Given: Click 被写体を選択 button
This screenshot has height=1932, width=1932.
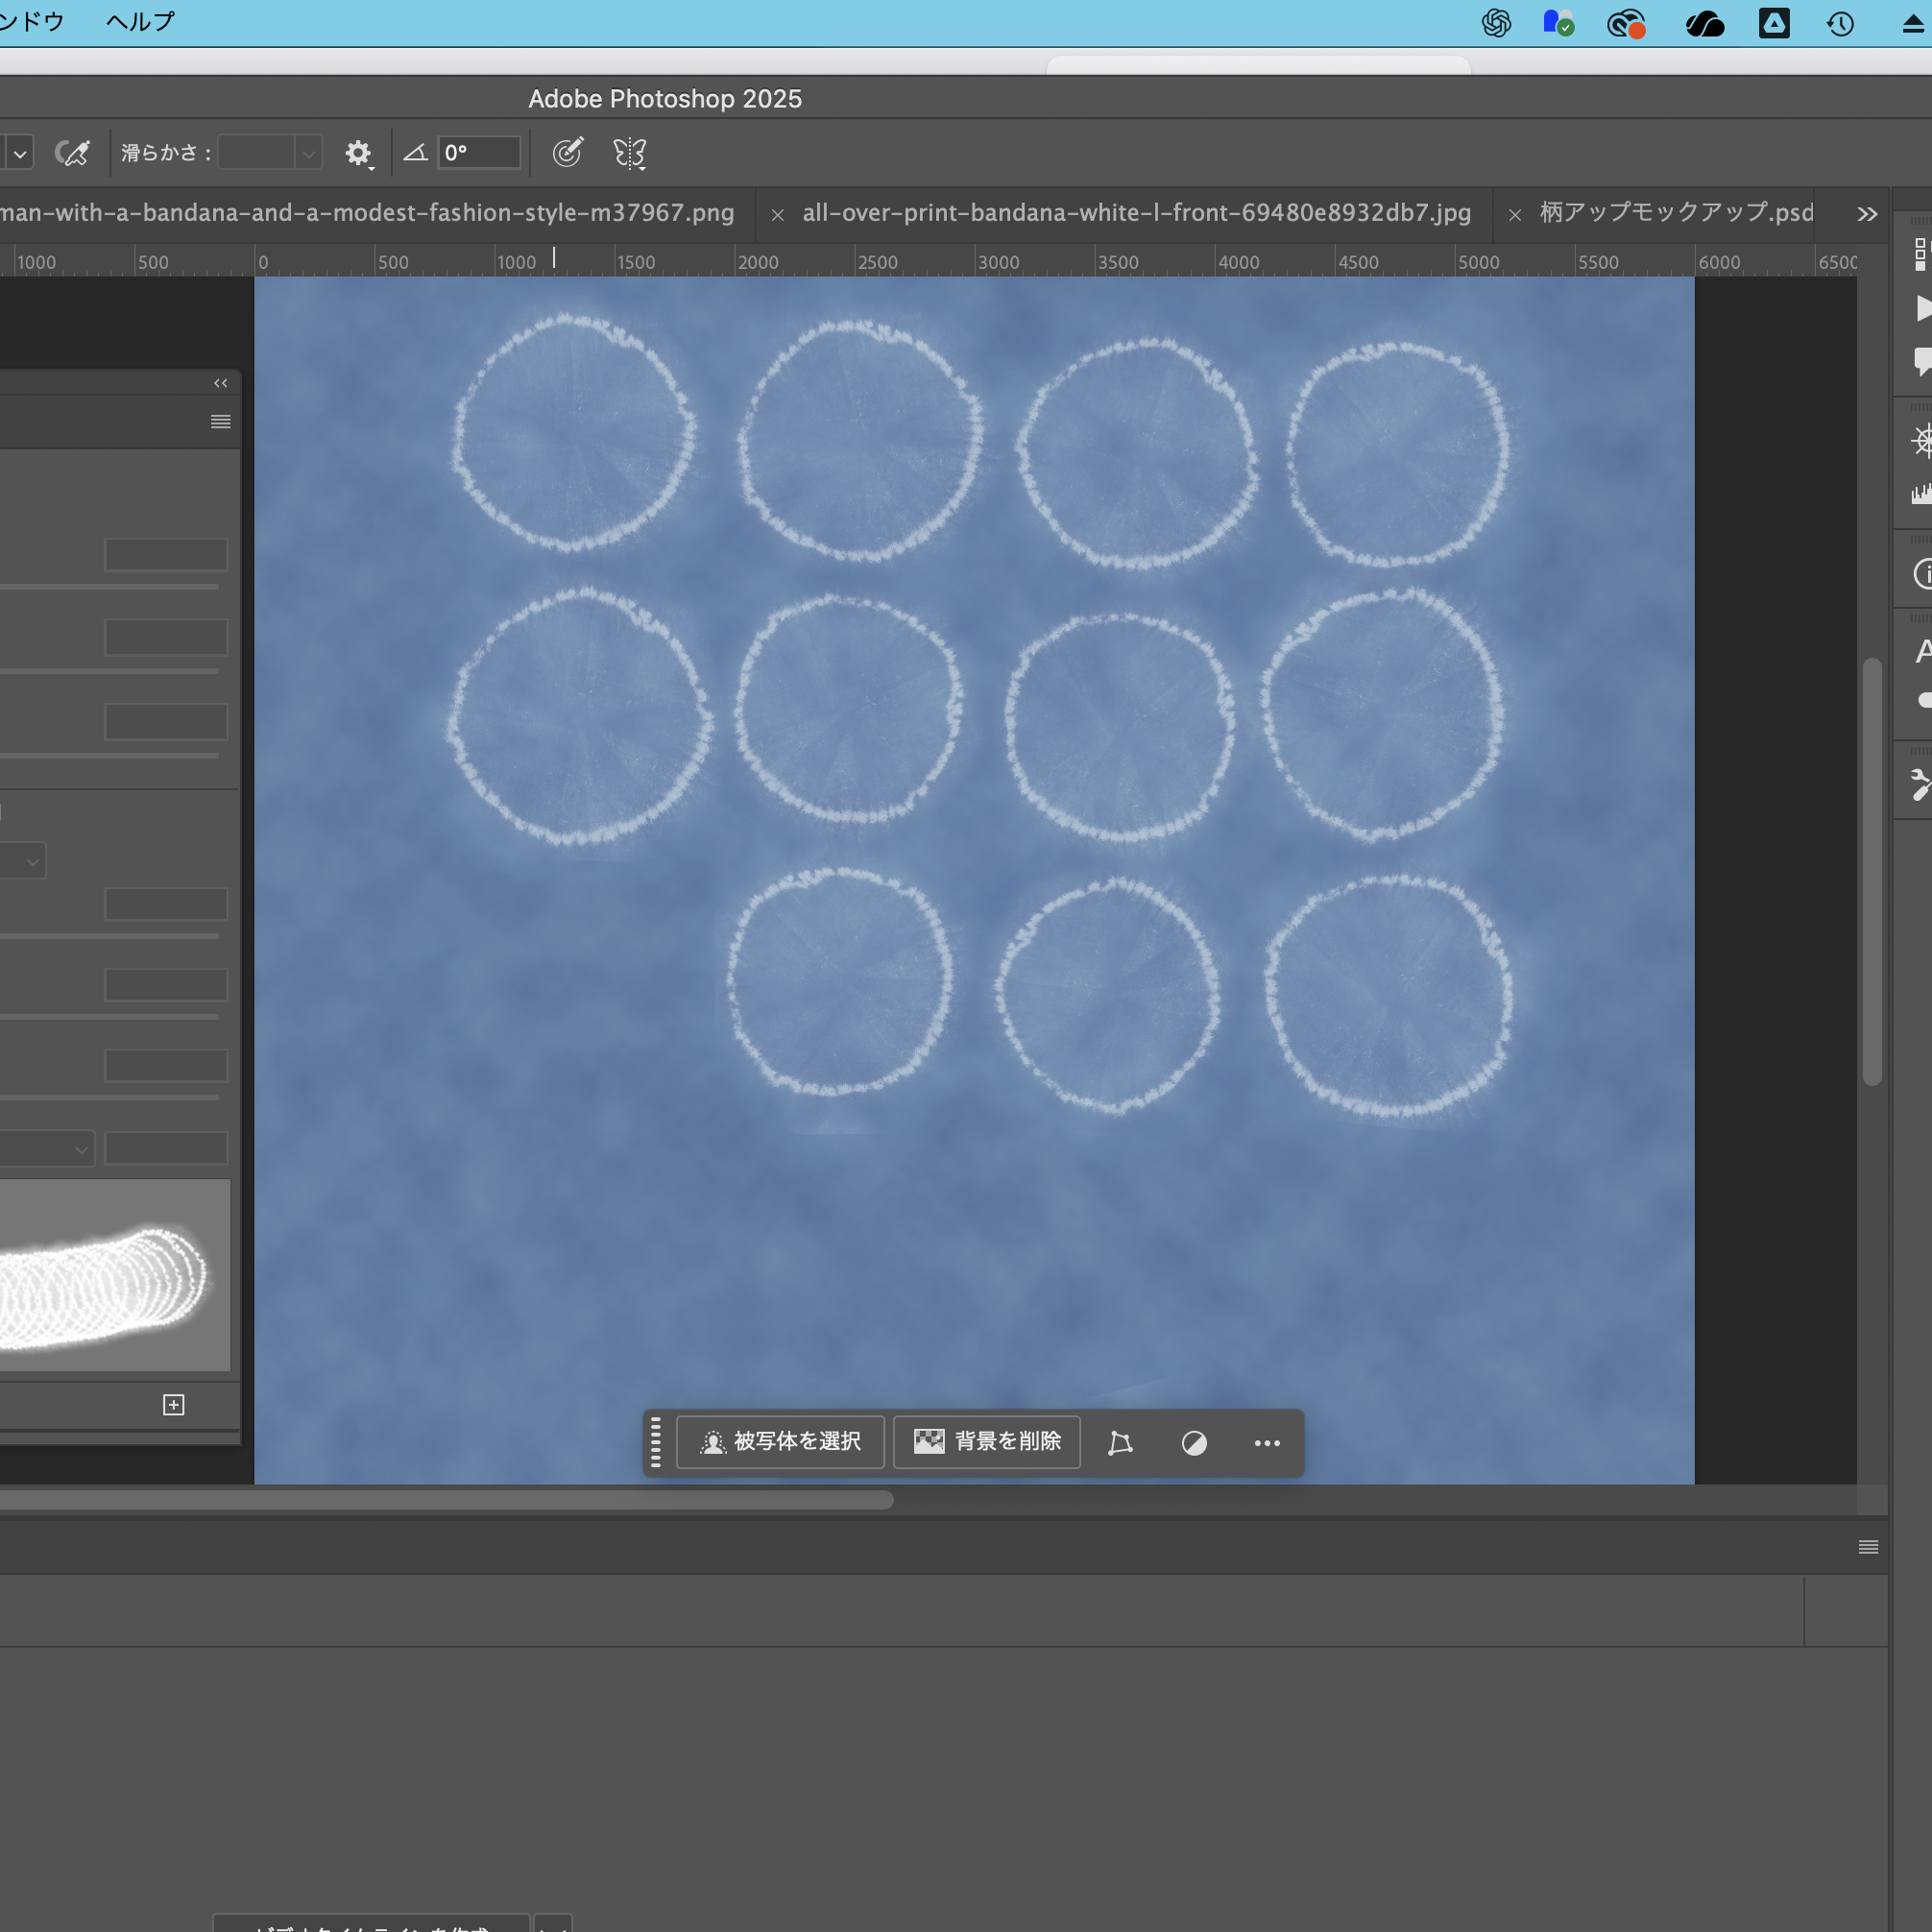Looking at the screenshot, I should (x=780, y=1442).
